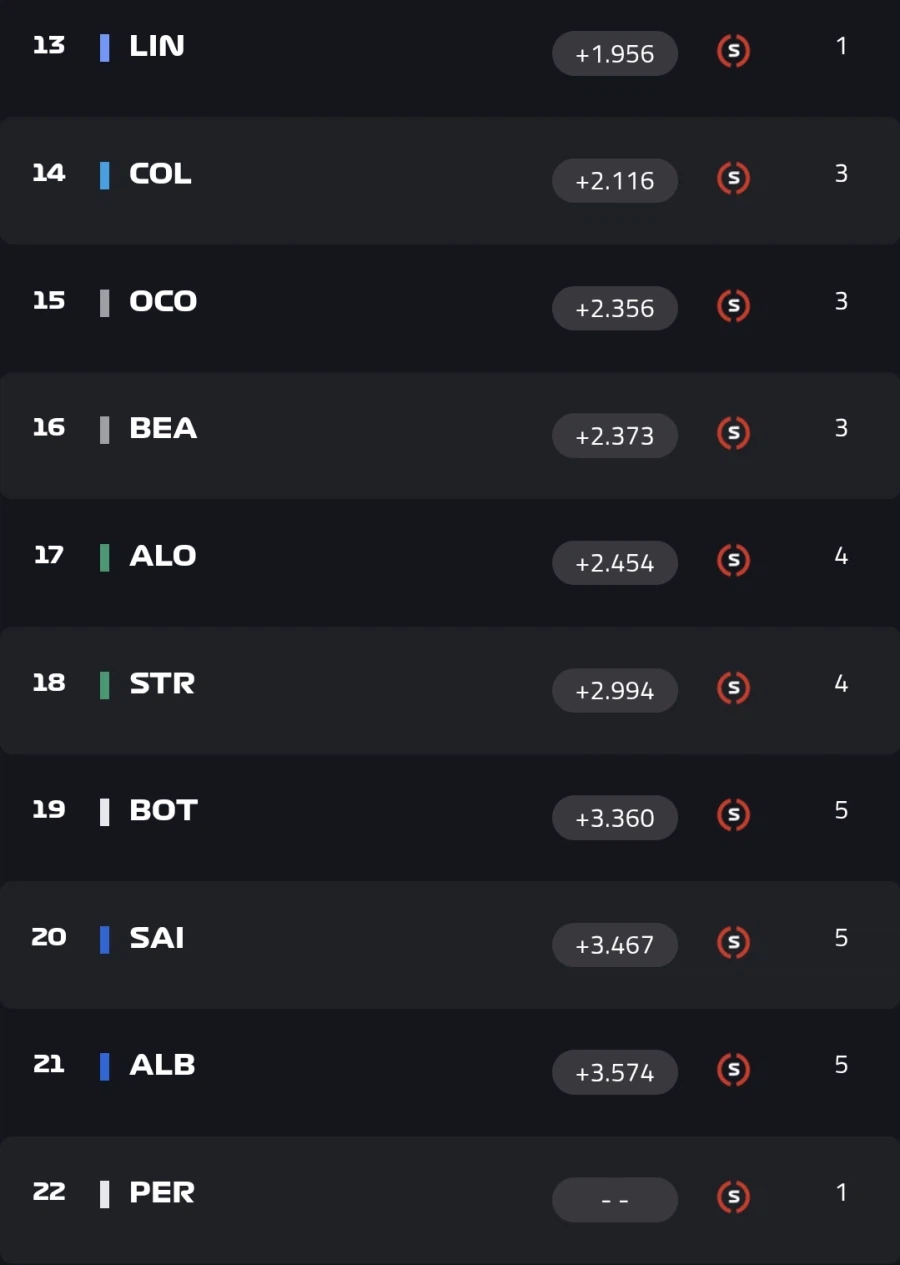Click the blue team color bar beside ALB

click(105, 1067)
